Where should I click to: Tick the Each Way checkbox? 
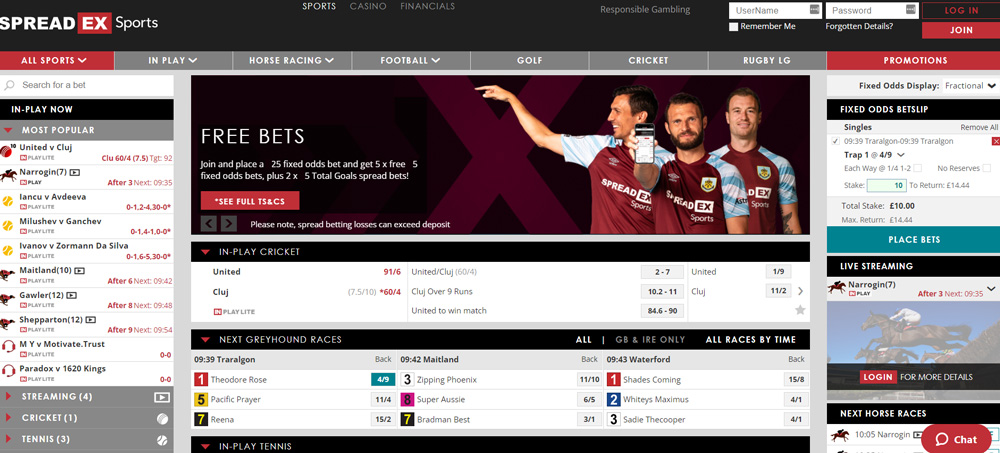pyautogui.click(x=917, y=168)
